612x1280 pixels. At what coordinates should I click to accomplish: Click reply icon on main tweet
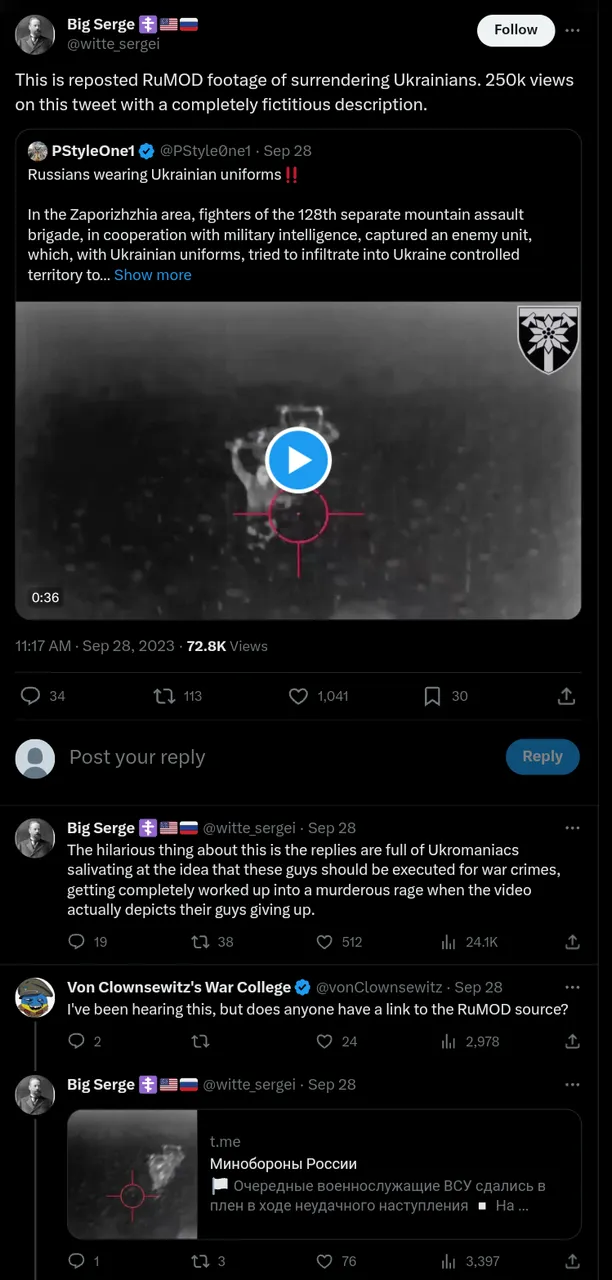click(x=31, y=696)
